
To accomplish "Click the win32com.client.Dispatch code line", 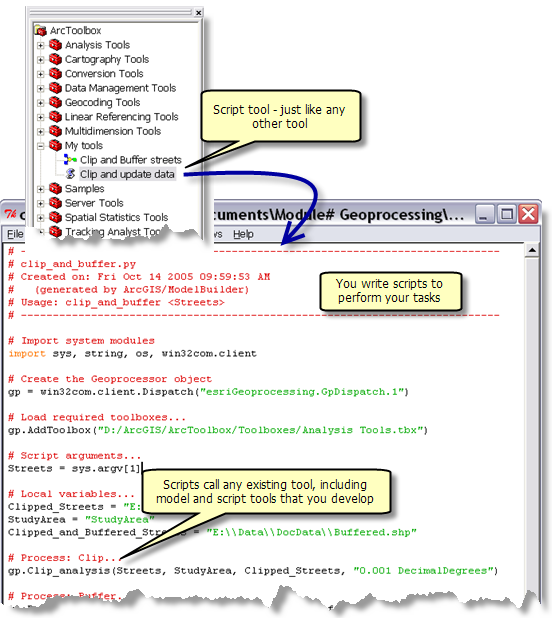I will click(209, 392).
